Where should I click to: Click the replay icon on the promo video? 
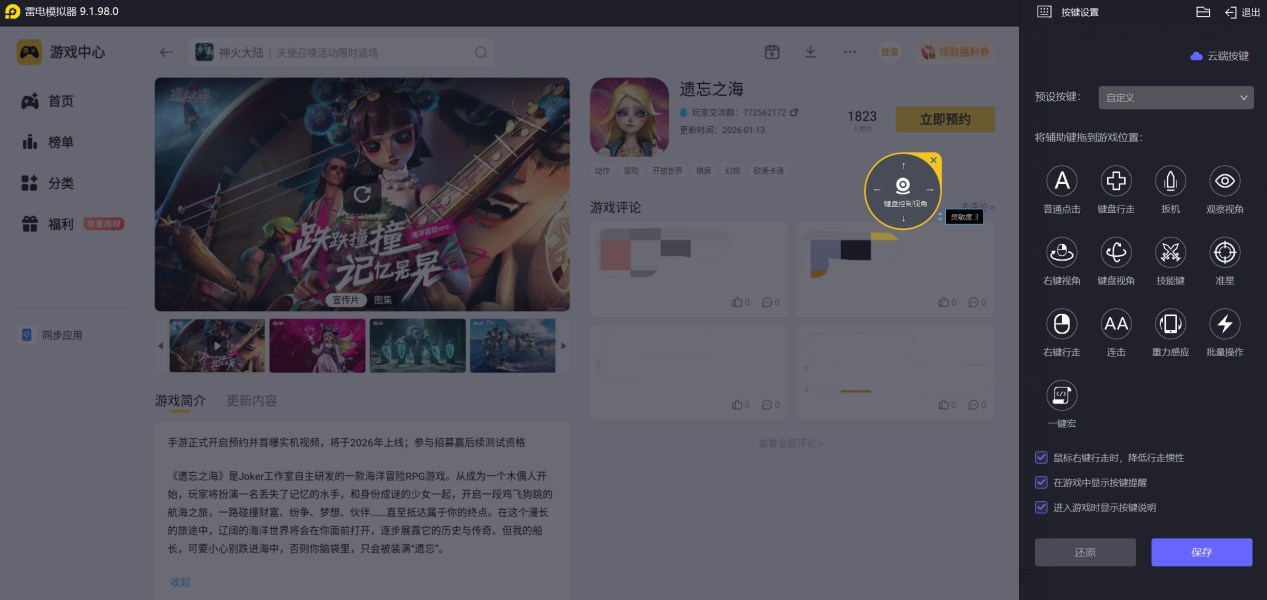click(x=362, y=194)
